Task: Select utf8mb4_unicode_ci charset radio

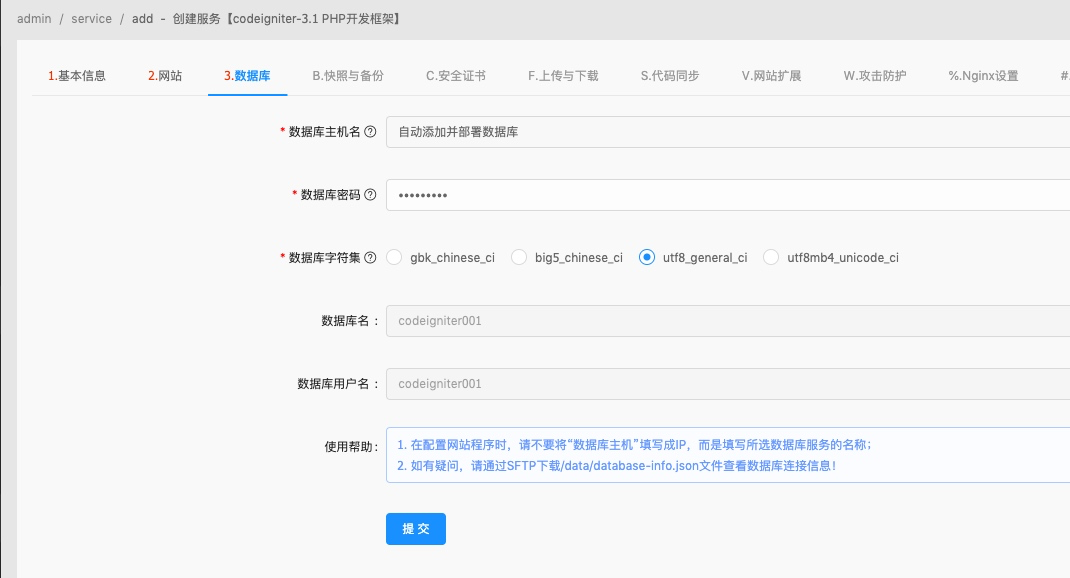Action: 770,257
